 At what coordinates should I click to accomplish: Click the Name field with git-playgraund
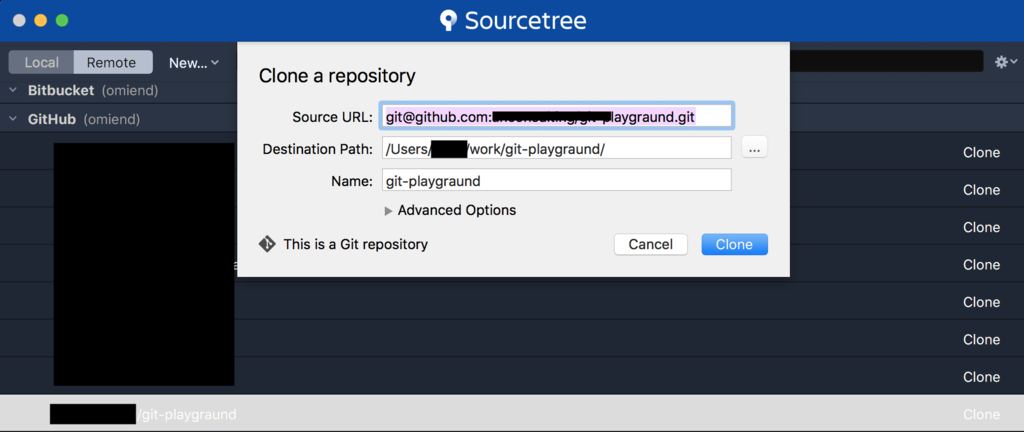coord(556,181)
